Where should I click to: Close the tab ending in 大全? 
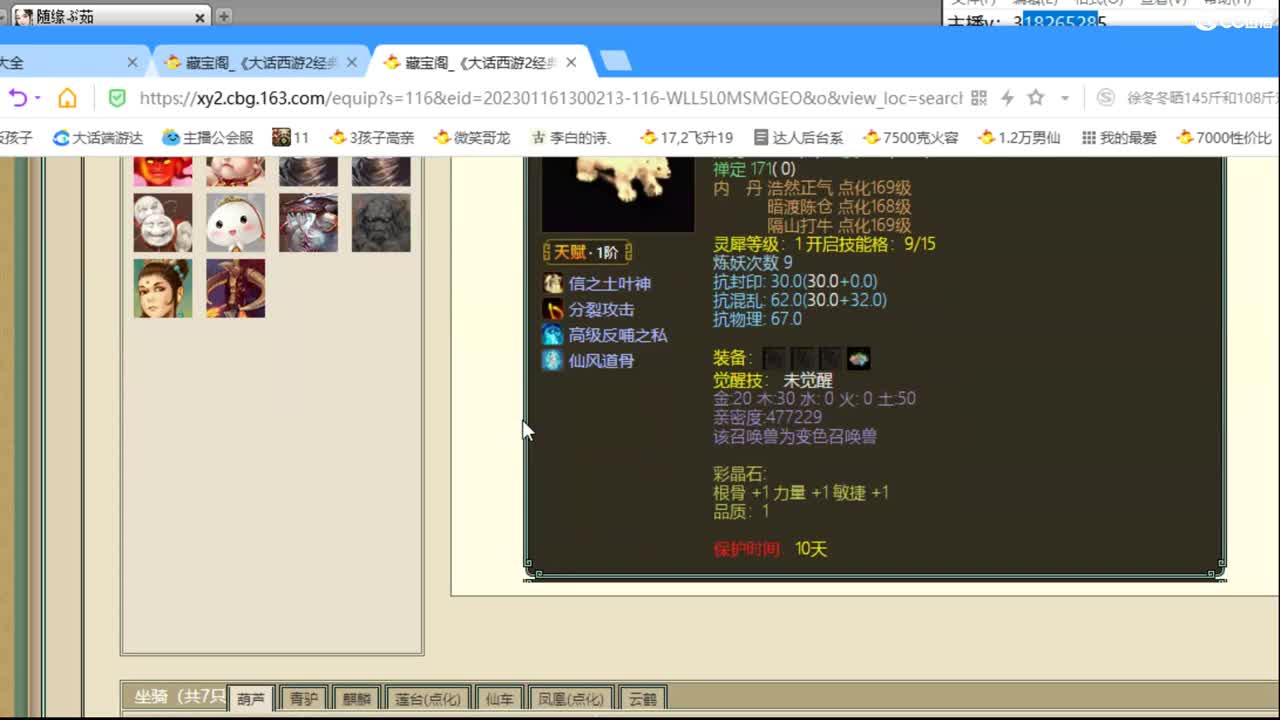coord(132,62)
